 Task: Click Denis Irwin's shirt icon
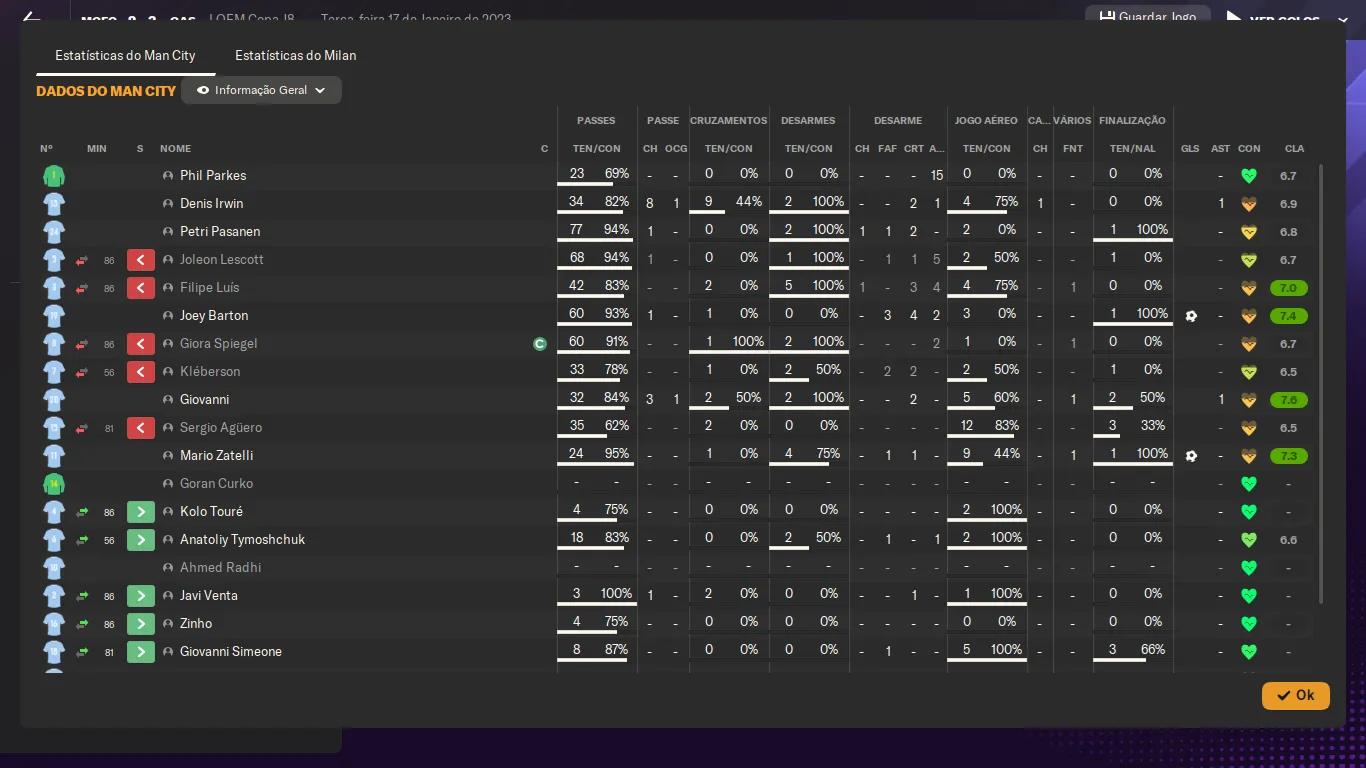tap(54, 204)
